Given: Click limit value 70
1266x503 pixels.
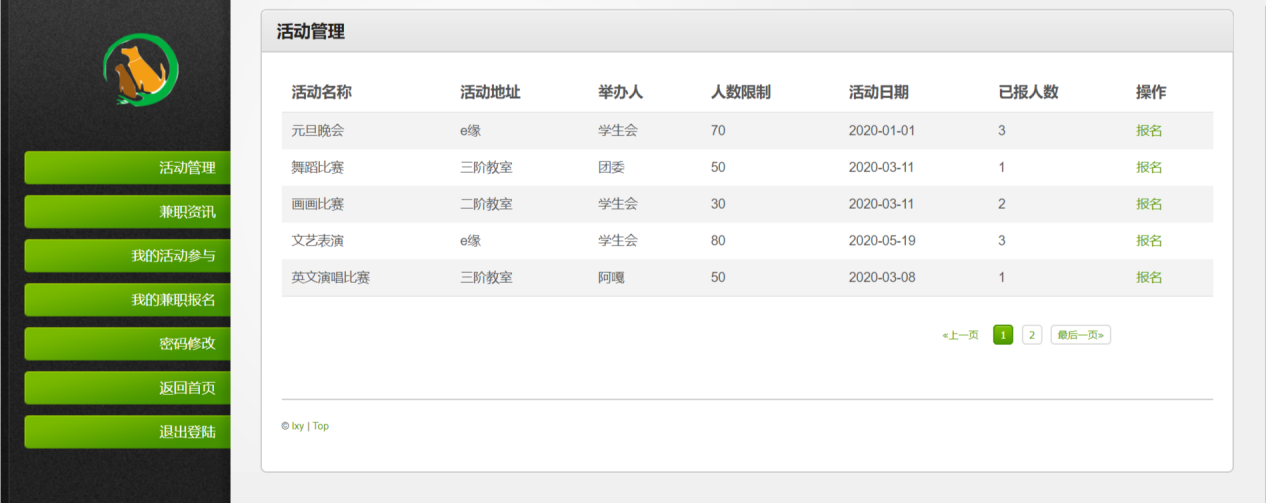Looking at the screenshot, I should click(x=718, y=131).
